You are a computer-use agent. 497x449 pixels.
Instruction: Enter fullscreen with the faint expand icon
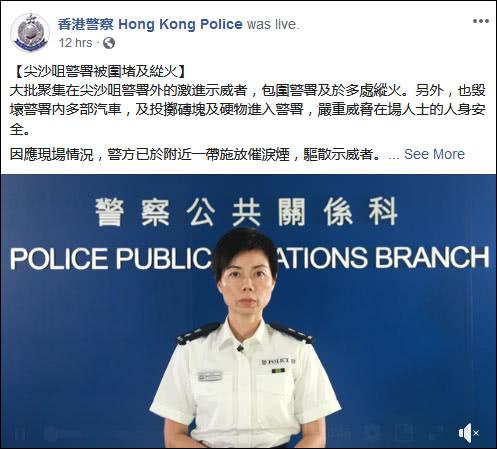point(436,433)
